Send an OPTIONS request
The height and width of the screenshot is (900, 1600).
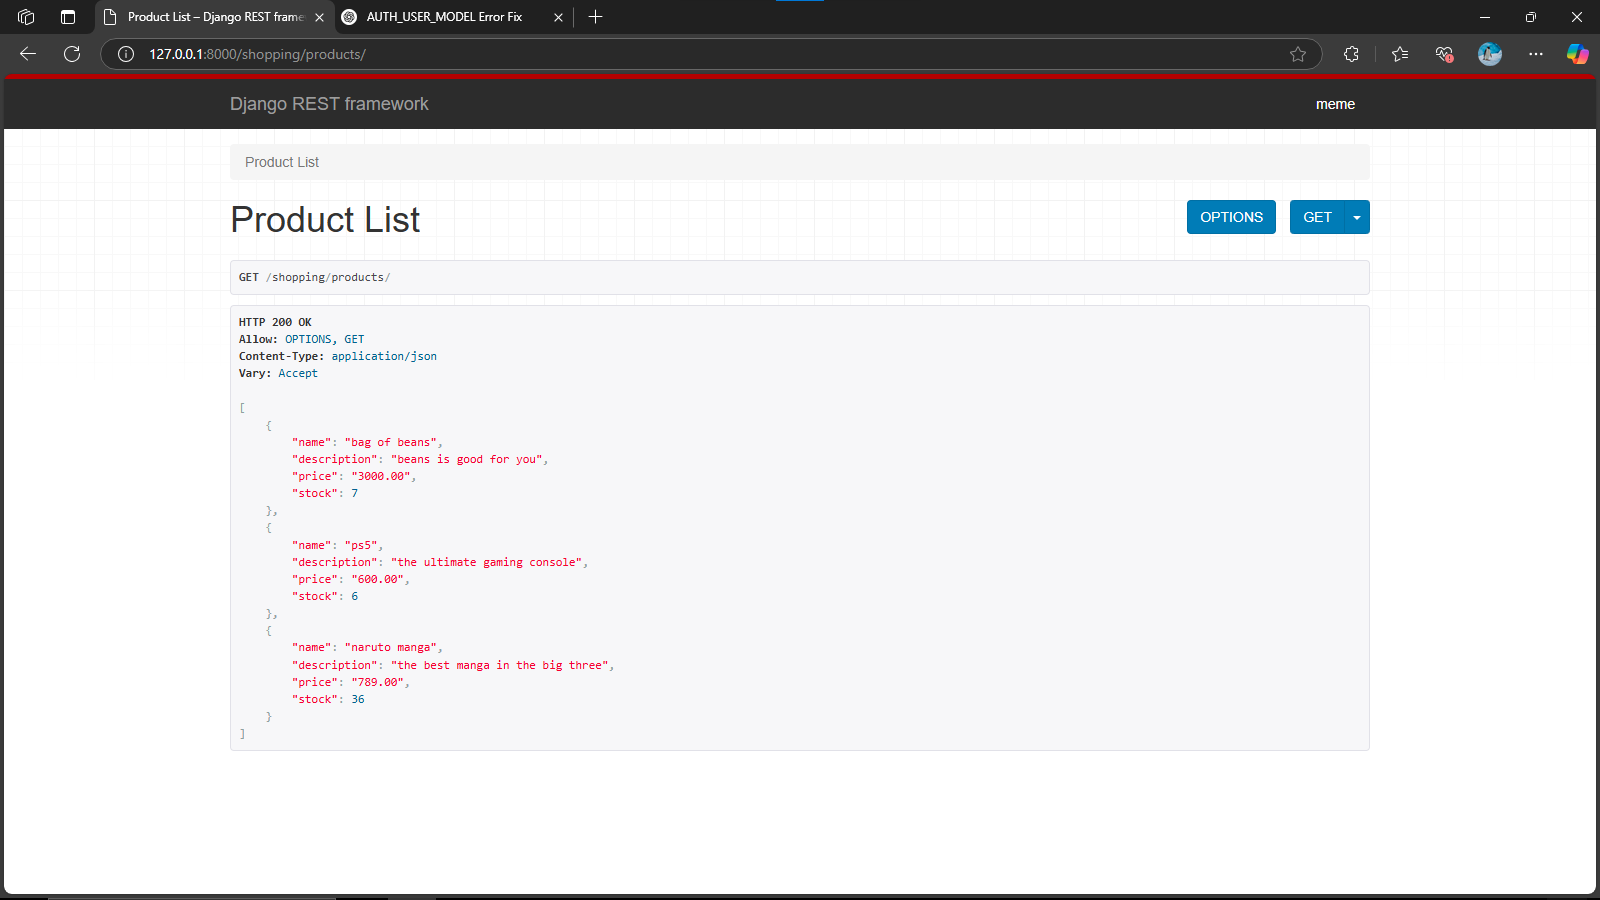tap(1231, 217)
